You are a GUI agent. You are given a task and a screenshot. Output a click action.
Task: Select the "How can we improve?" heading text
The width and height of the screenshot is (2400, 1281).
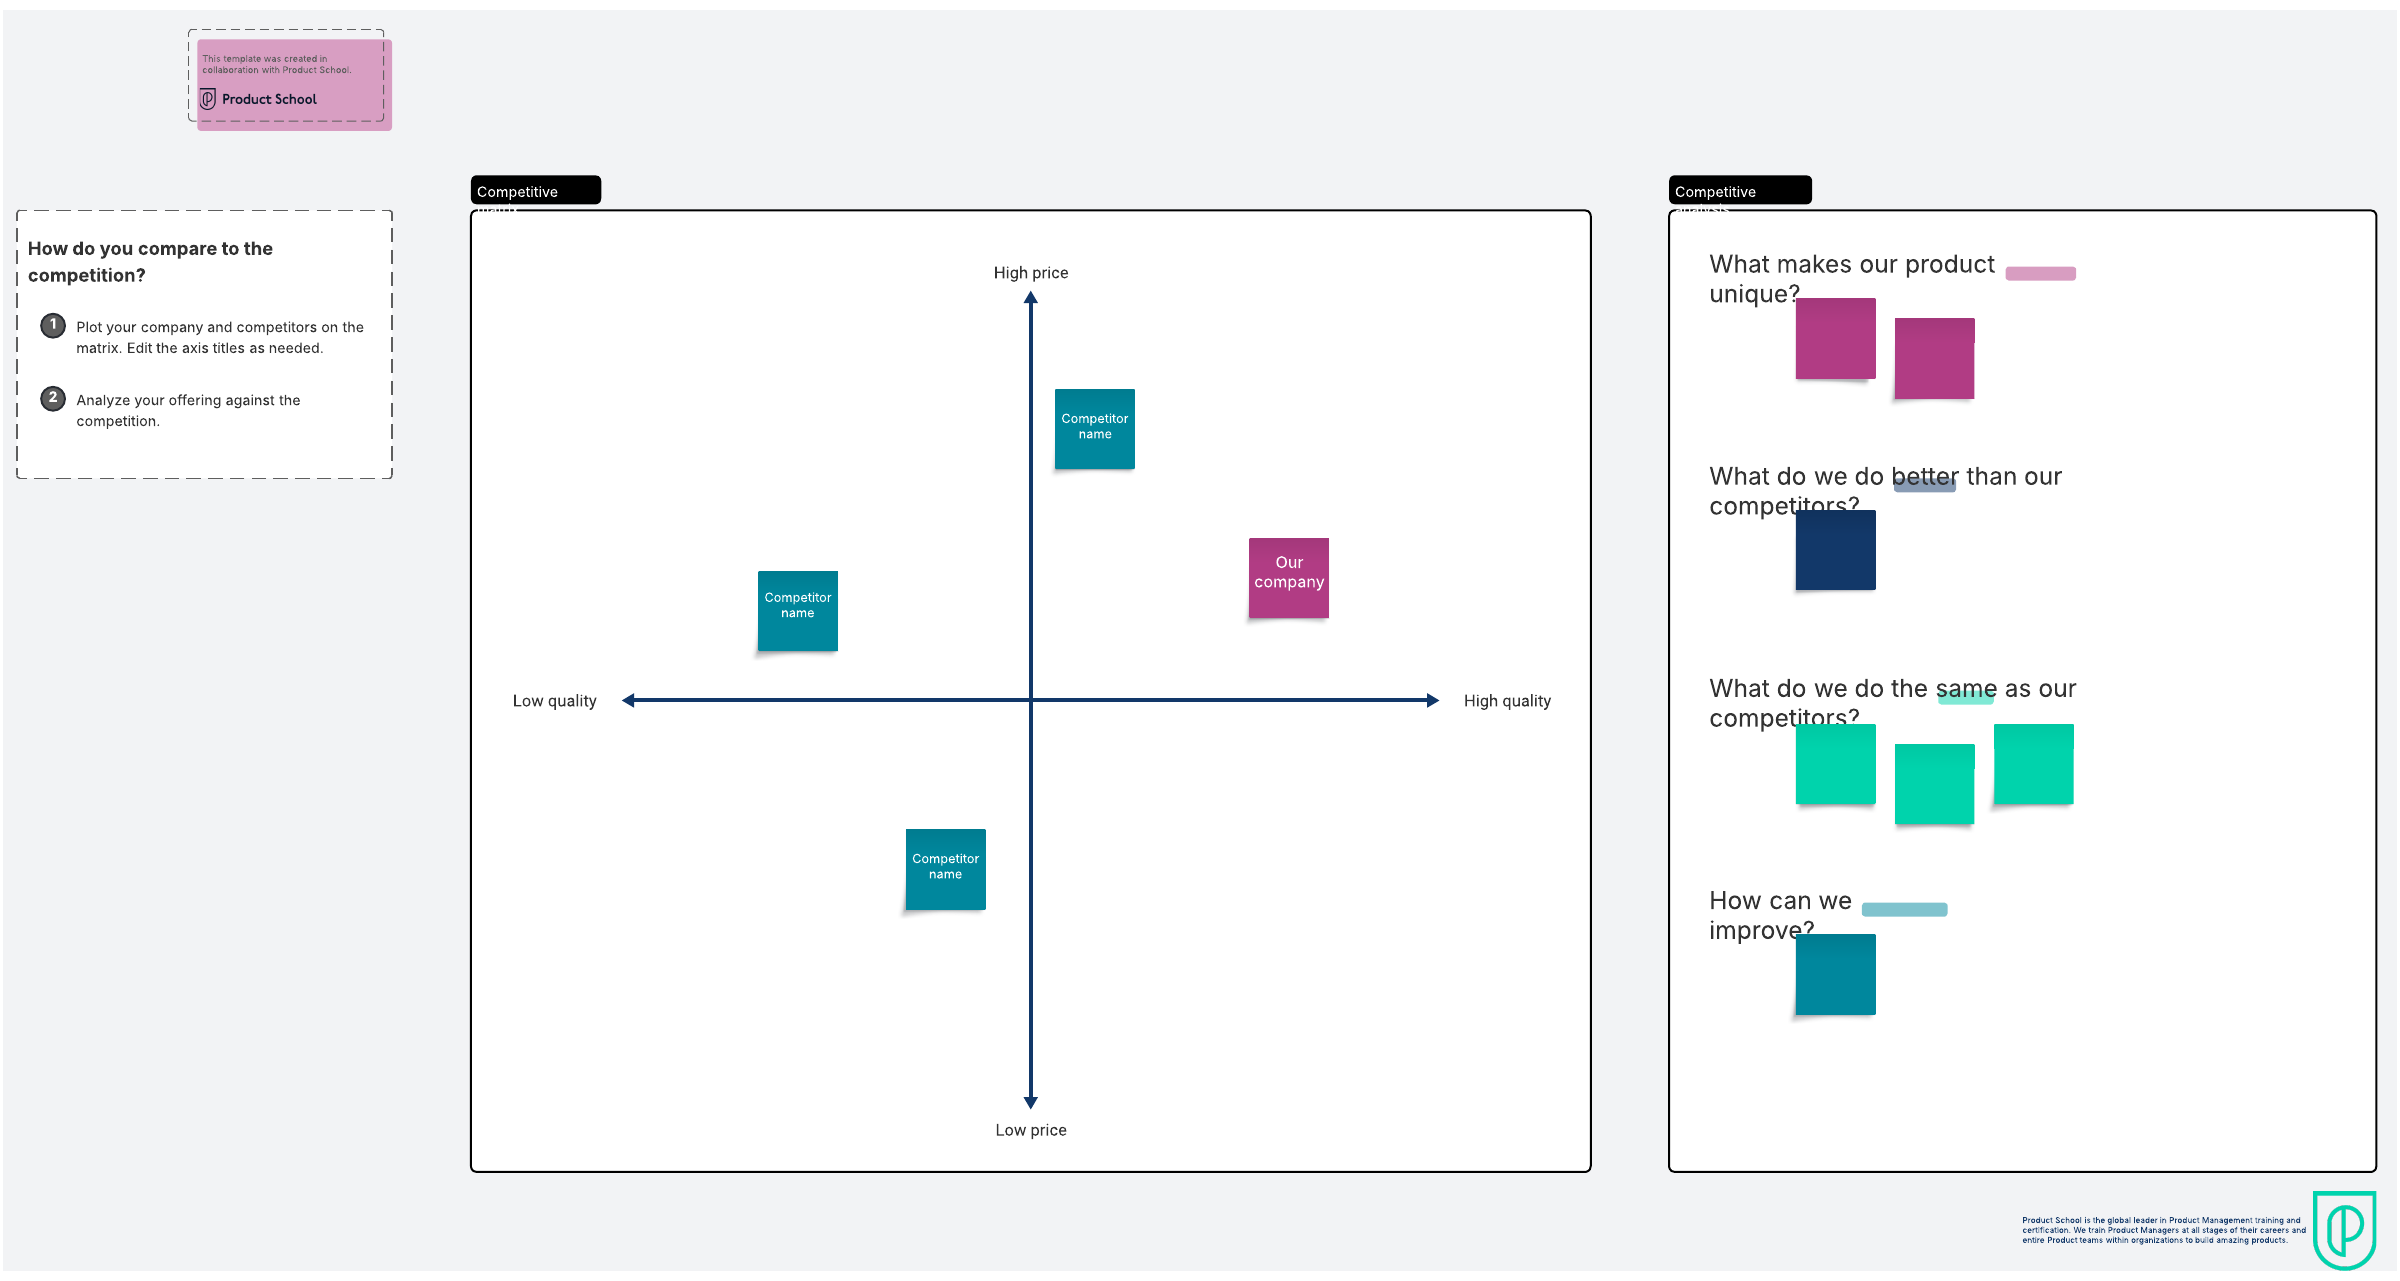(x=1779, y=914)
